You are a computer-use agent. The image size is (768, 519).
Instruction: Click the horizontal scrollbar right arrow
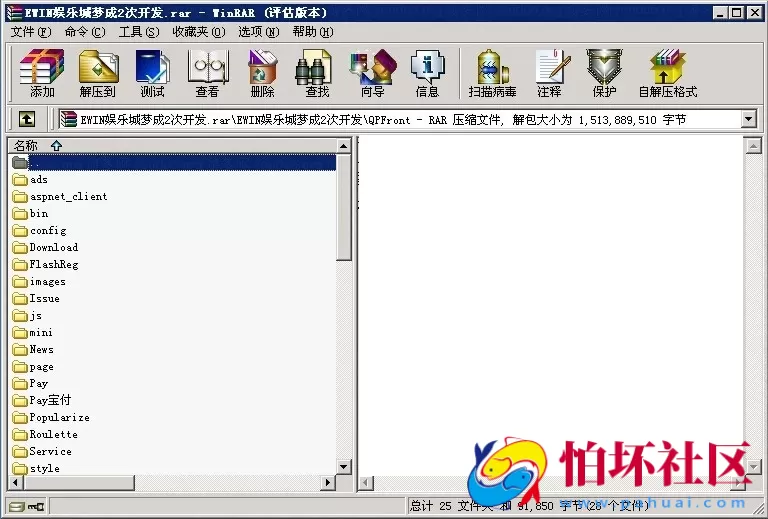click(x=327, y=483)
